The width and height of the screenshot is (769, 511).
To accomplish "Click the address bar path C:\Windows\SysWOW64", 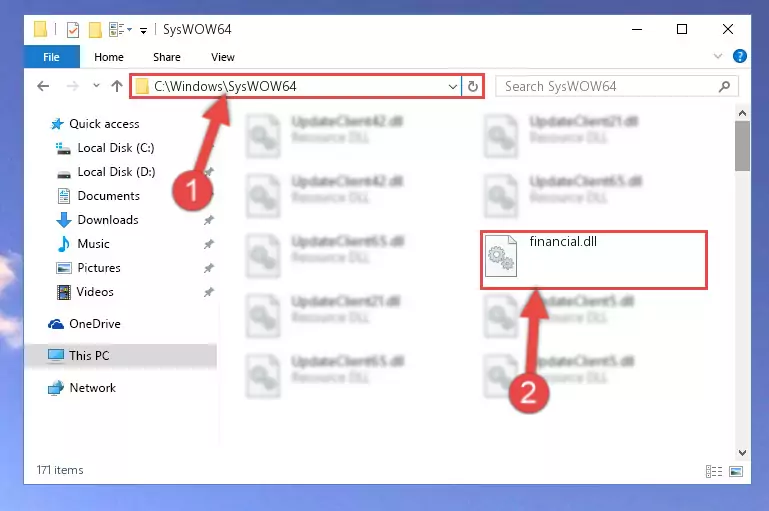I will click(x=225, y=86).
